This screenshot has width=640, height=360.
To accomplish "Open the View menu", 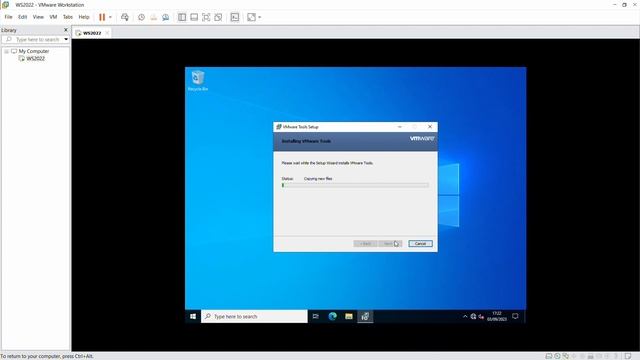I will point(38,17).
